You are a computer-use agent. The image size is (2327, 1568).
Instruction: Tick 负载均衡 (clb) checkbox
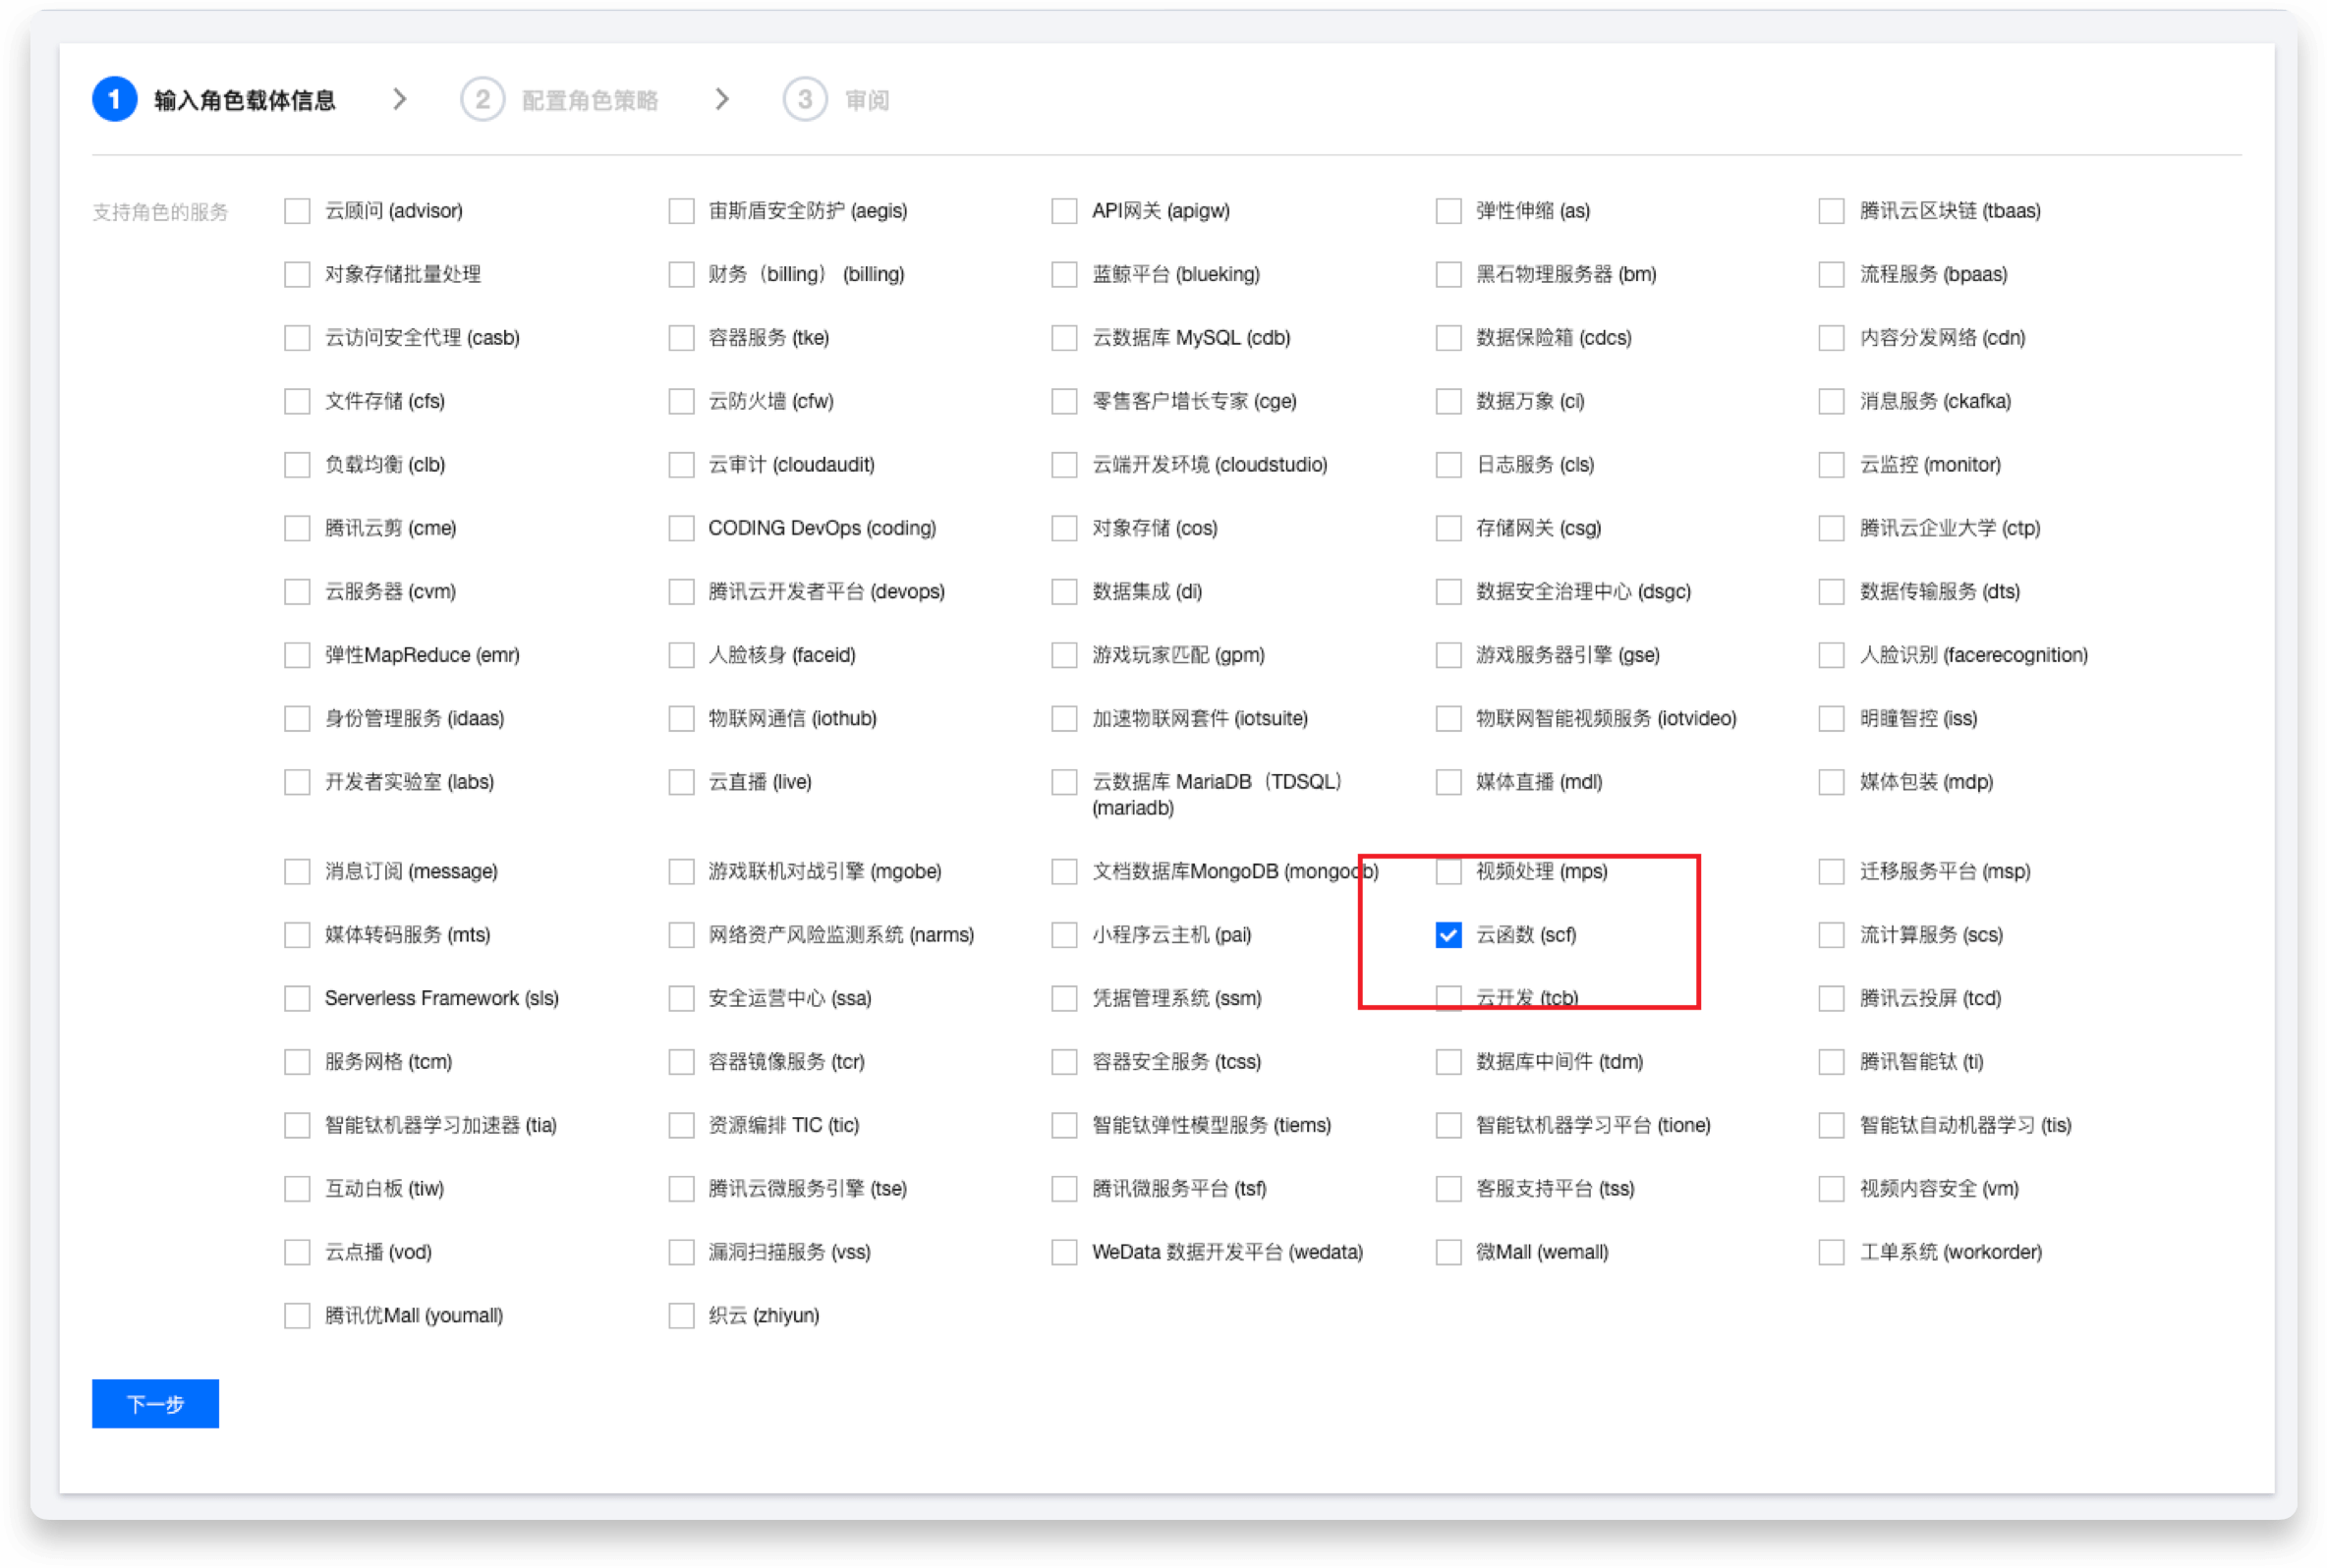[x=297, y=464]
